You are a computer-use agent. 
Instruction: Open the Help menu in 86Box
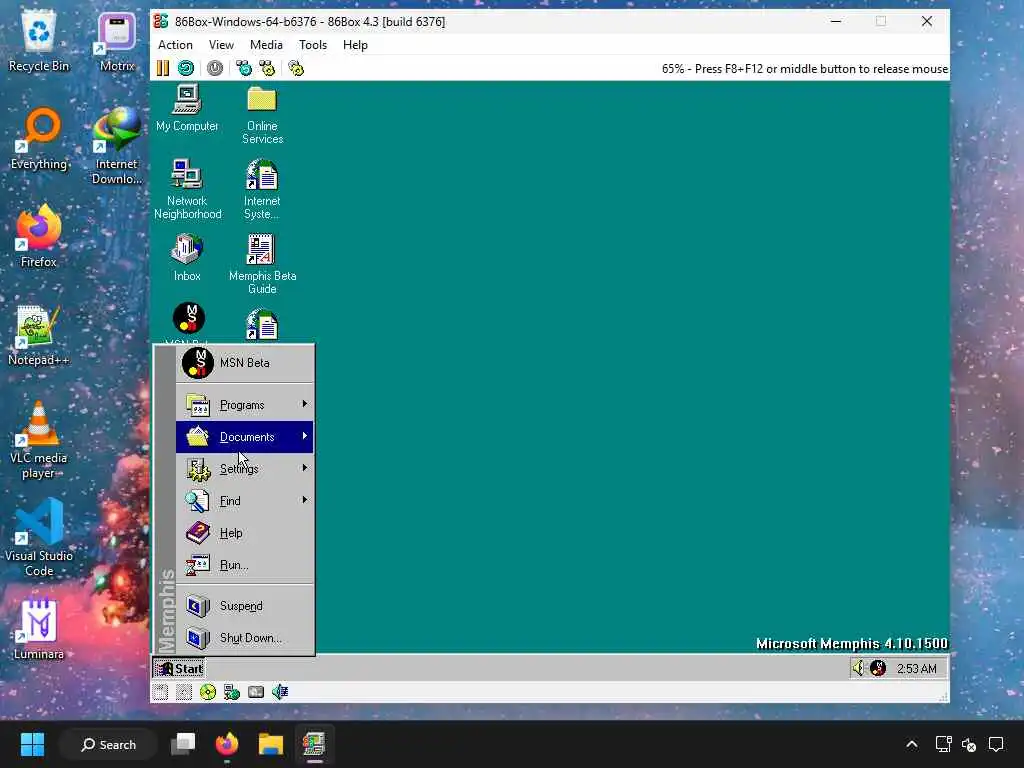point(355,45)
